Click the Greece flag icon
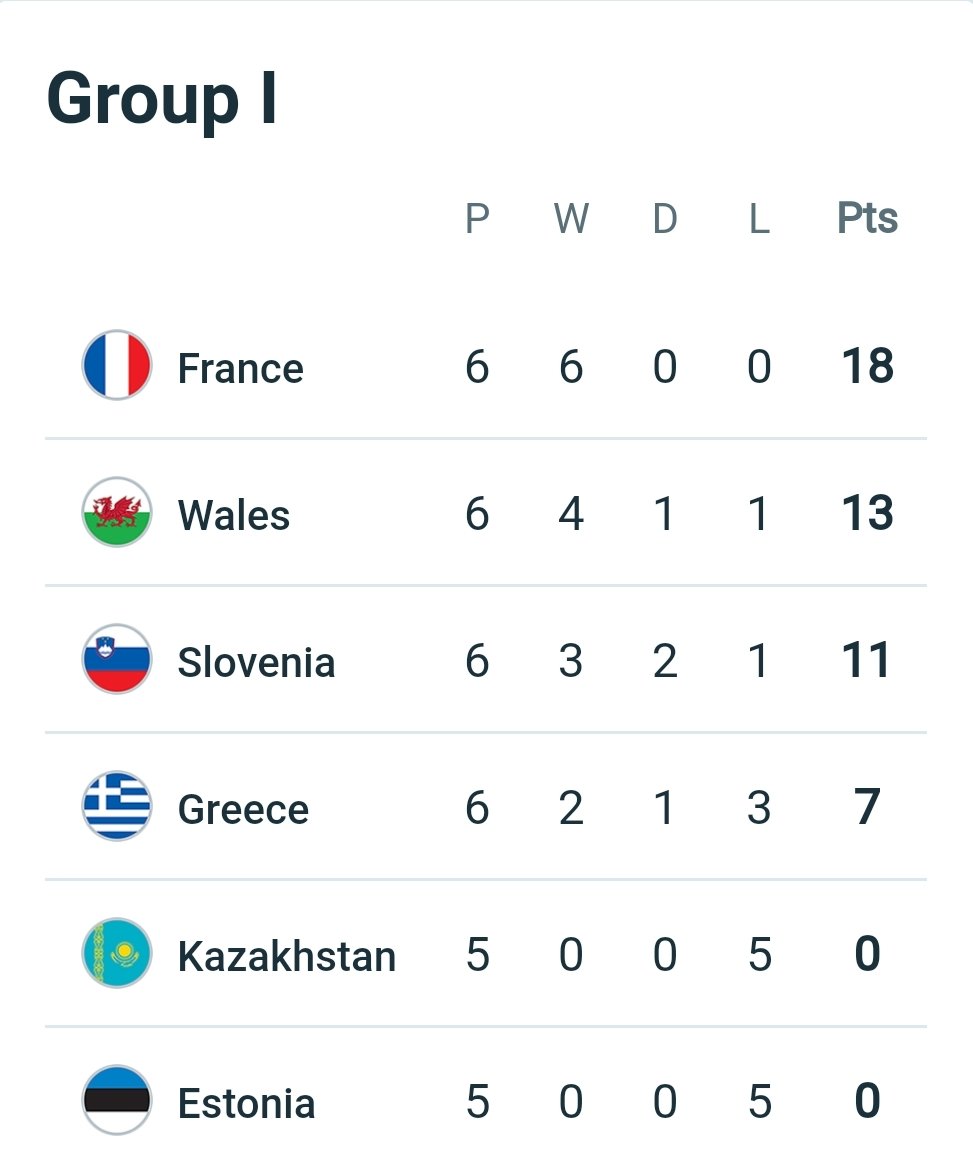 tap(117, 807)
